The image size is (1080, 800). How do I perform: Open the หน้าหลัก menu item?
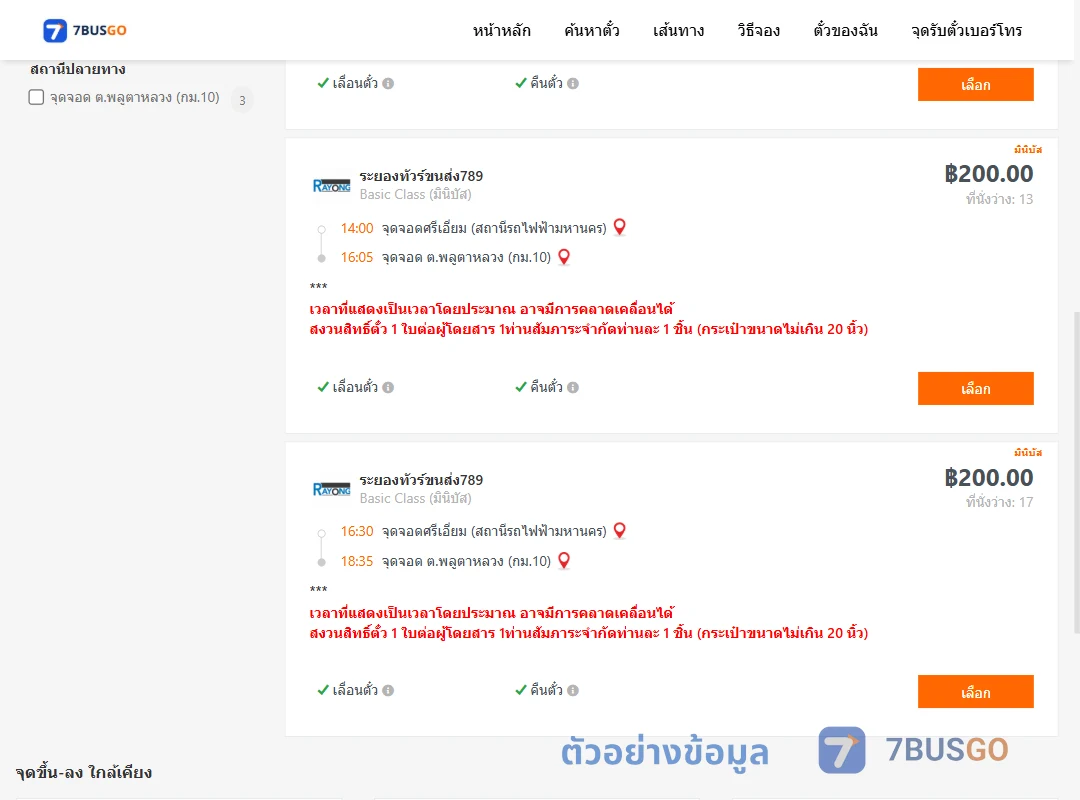[501, 30]
